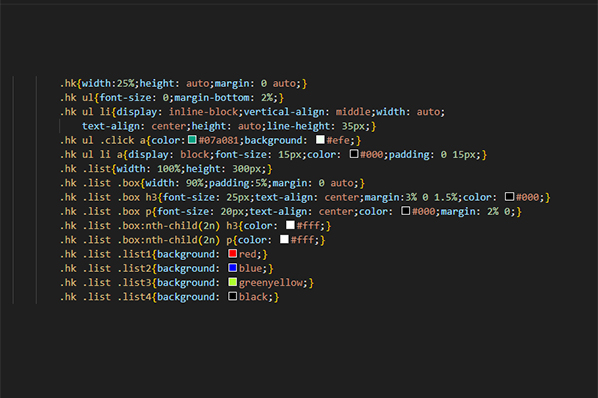
Task: Open the greenyellow color swatch picker
Action: point(233,282)
